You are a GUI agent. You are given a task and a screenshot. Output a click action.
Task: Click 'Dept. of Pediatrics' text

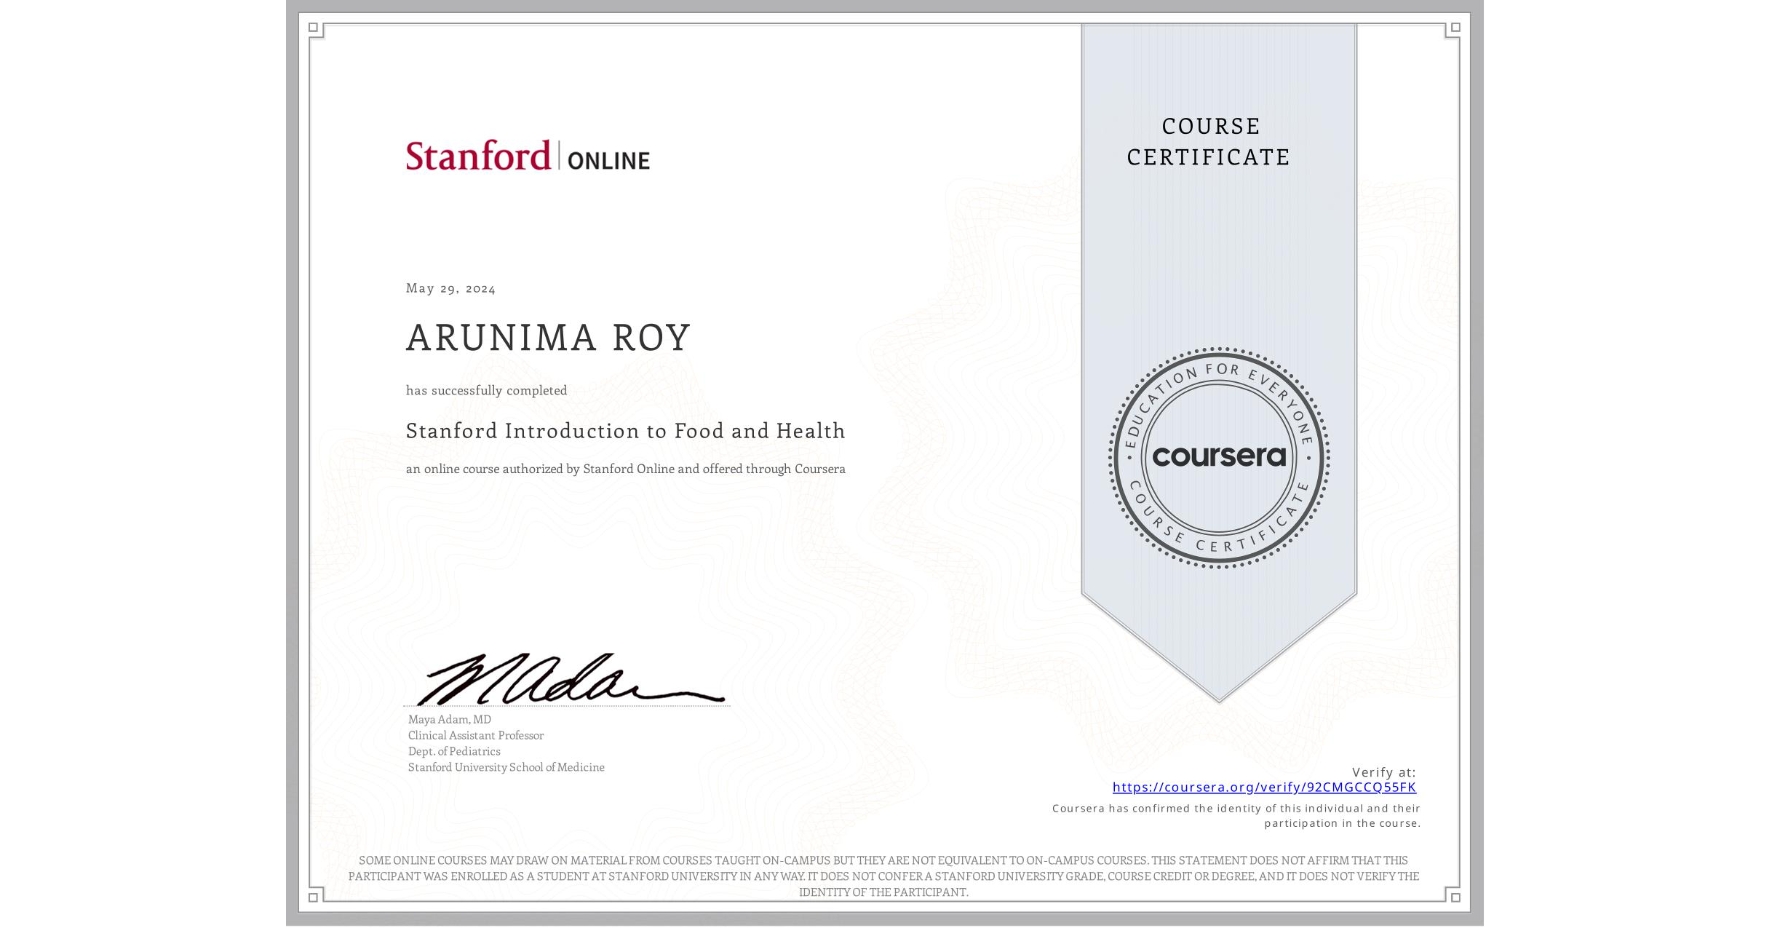pyautogui.click(x=454, y=751)
